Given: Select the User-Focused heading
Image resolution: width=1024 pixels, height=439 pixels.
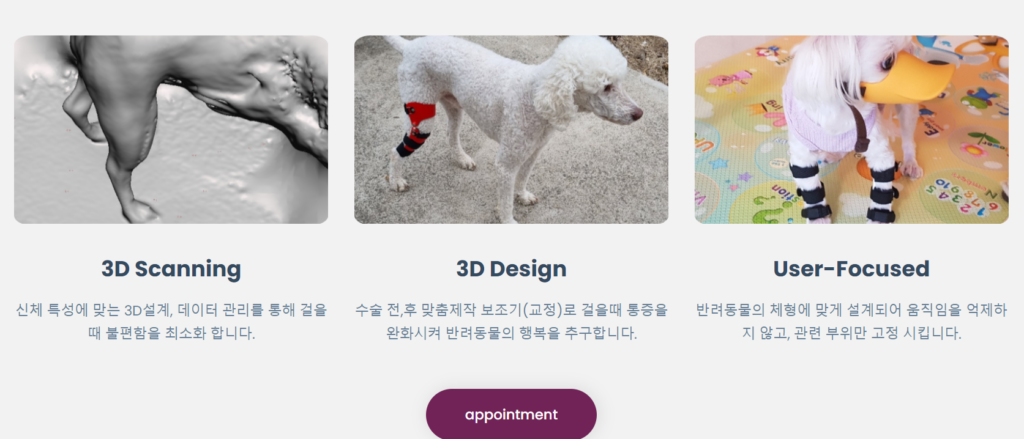Looking at the screenshot, I should [x=851, y=269].
